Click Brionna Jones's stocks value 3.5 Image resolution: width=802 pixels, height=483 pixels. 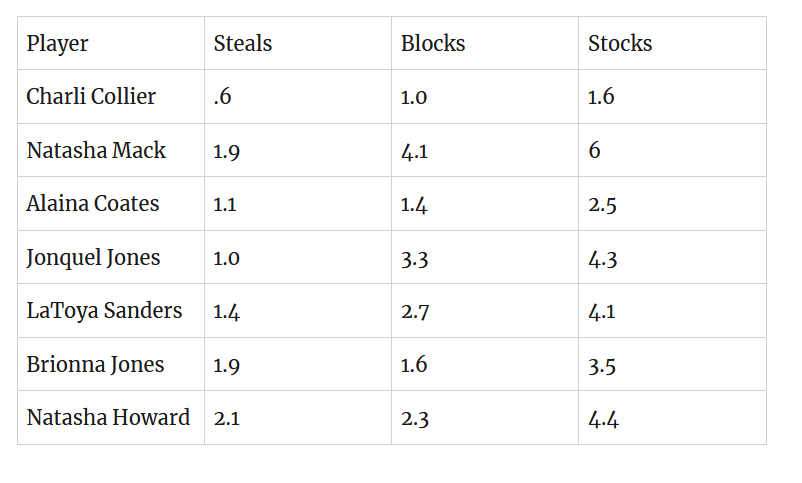pos(602,365)
